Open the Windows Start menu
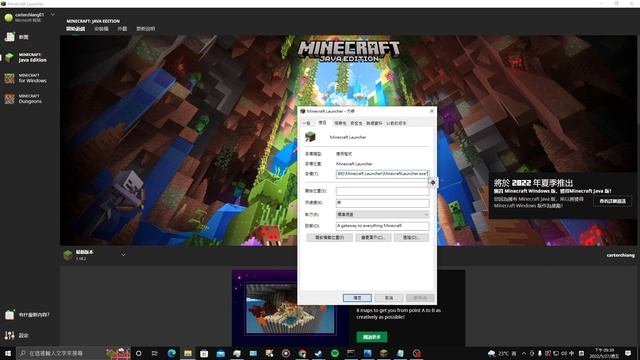 pyautogui.click(x=8, y=353)
